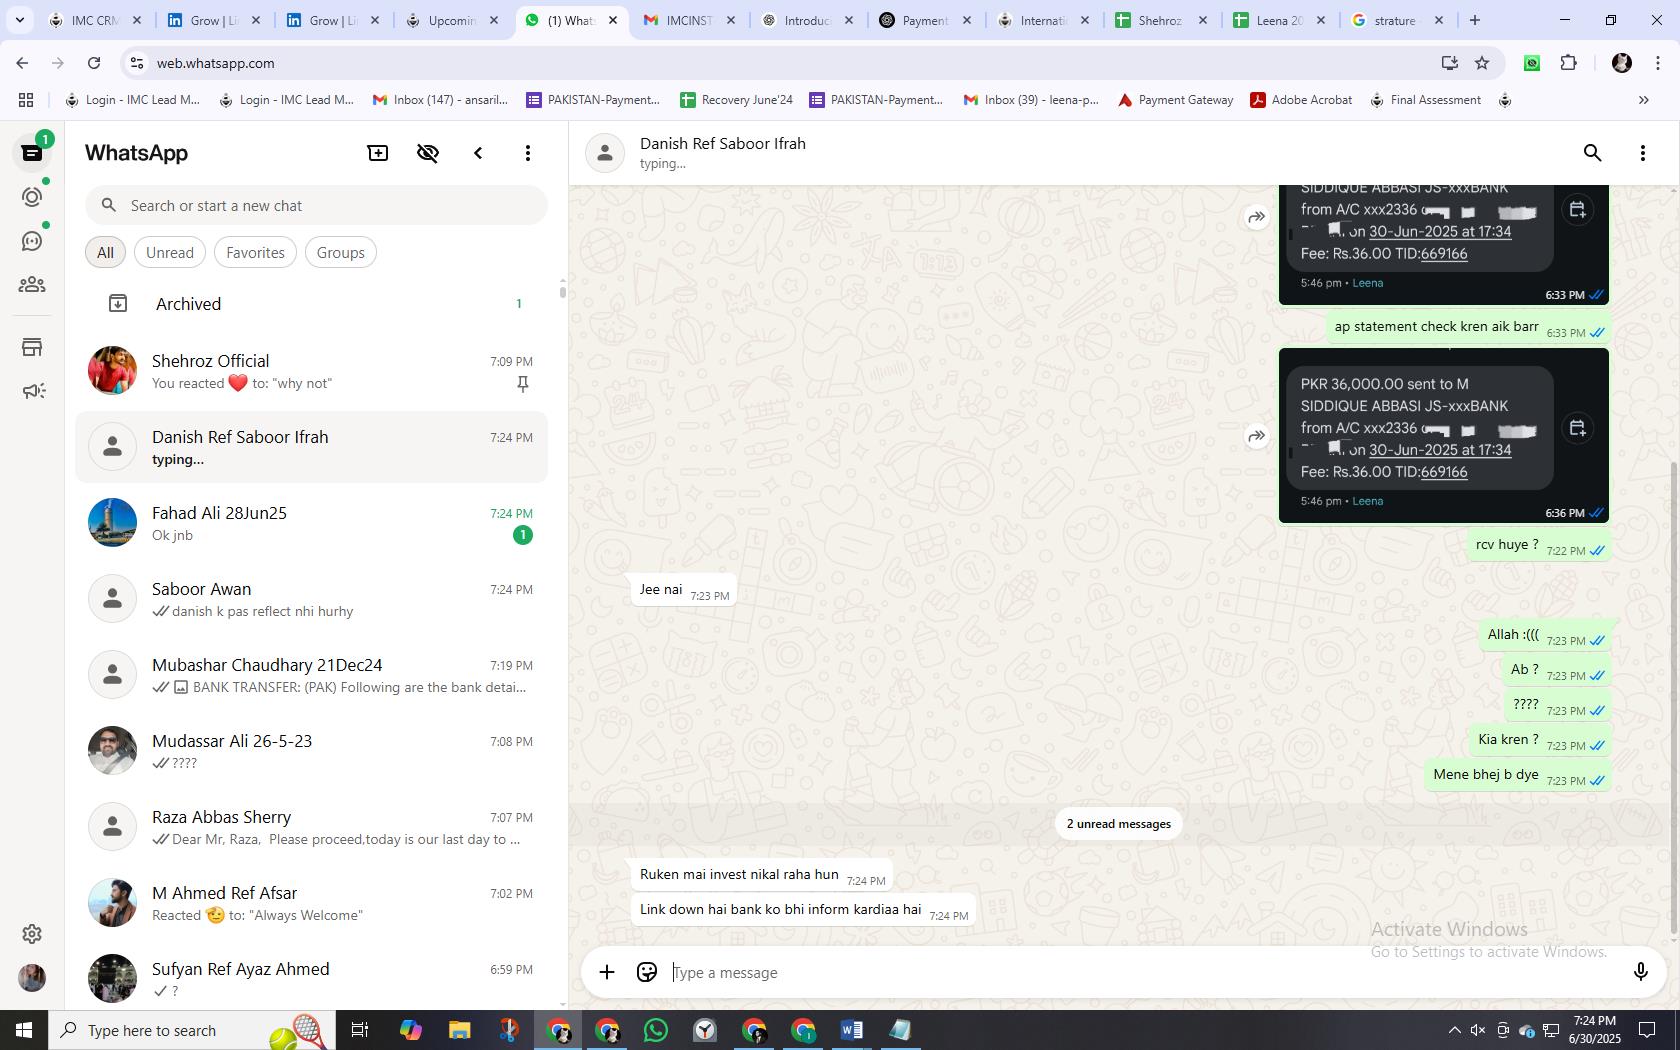Viewport: 1680px width, 1050px height.
Task: Click Search or start a new chat field
Action: (x=316, y=206)
